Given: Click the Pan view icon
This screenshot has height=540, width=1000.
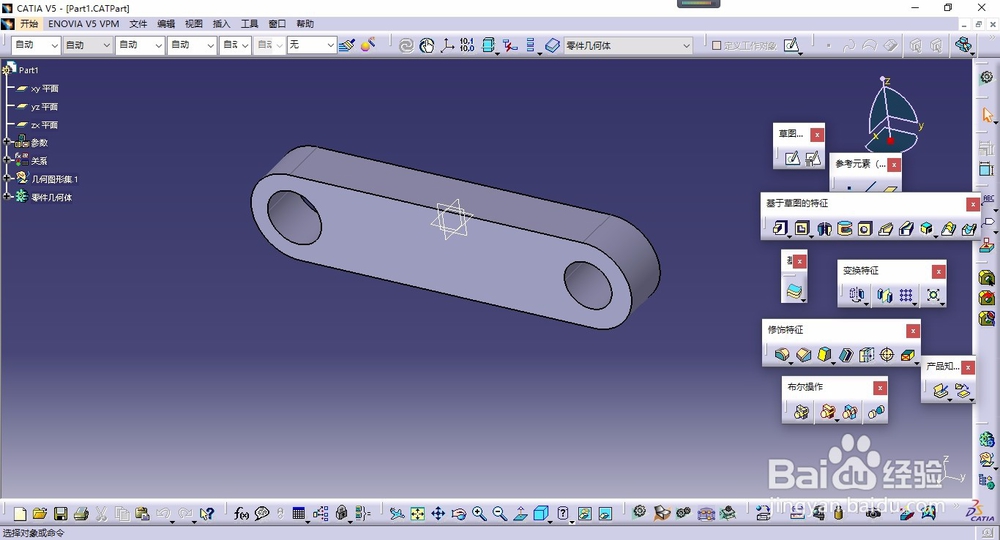Looking at the screenshot, I should click(x=438, y=513).
